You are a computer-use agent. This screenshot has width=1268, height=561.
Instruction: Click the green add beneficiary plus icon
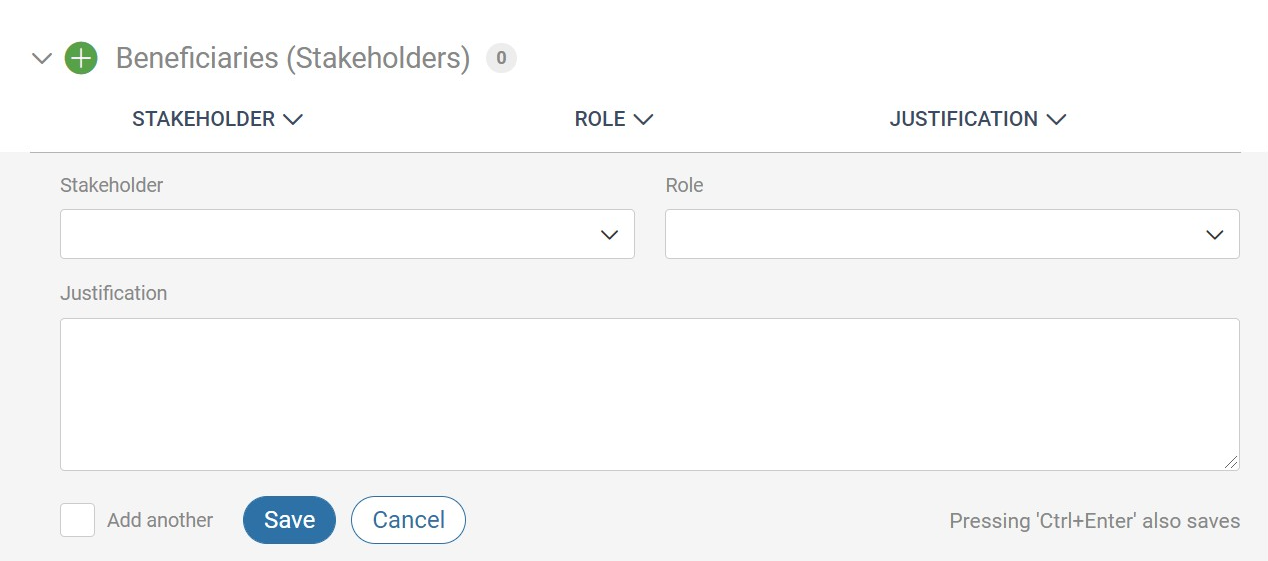pyautogui.click(x=81, y=59)
